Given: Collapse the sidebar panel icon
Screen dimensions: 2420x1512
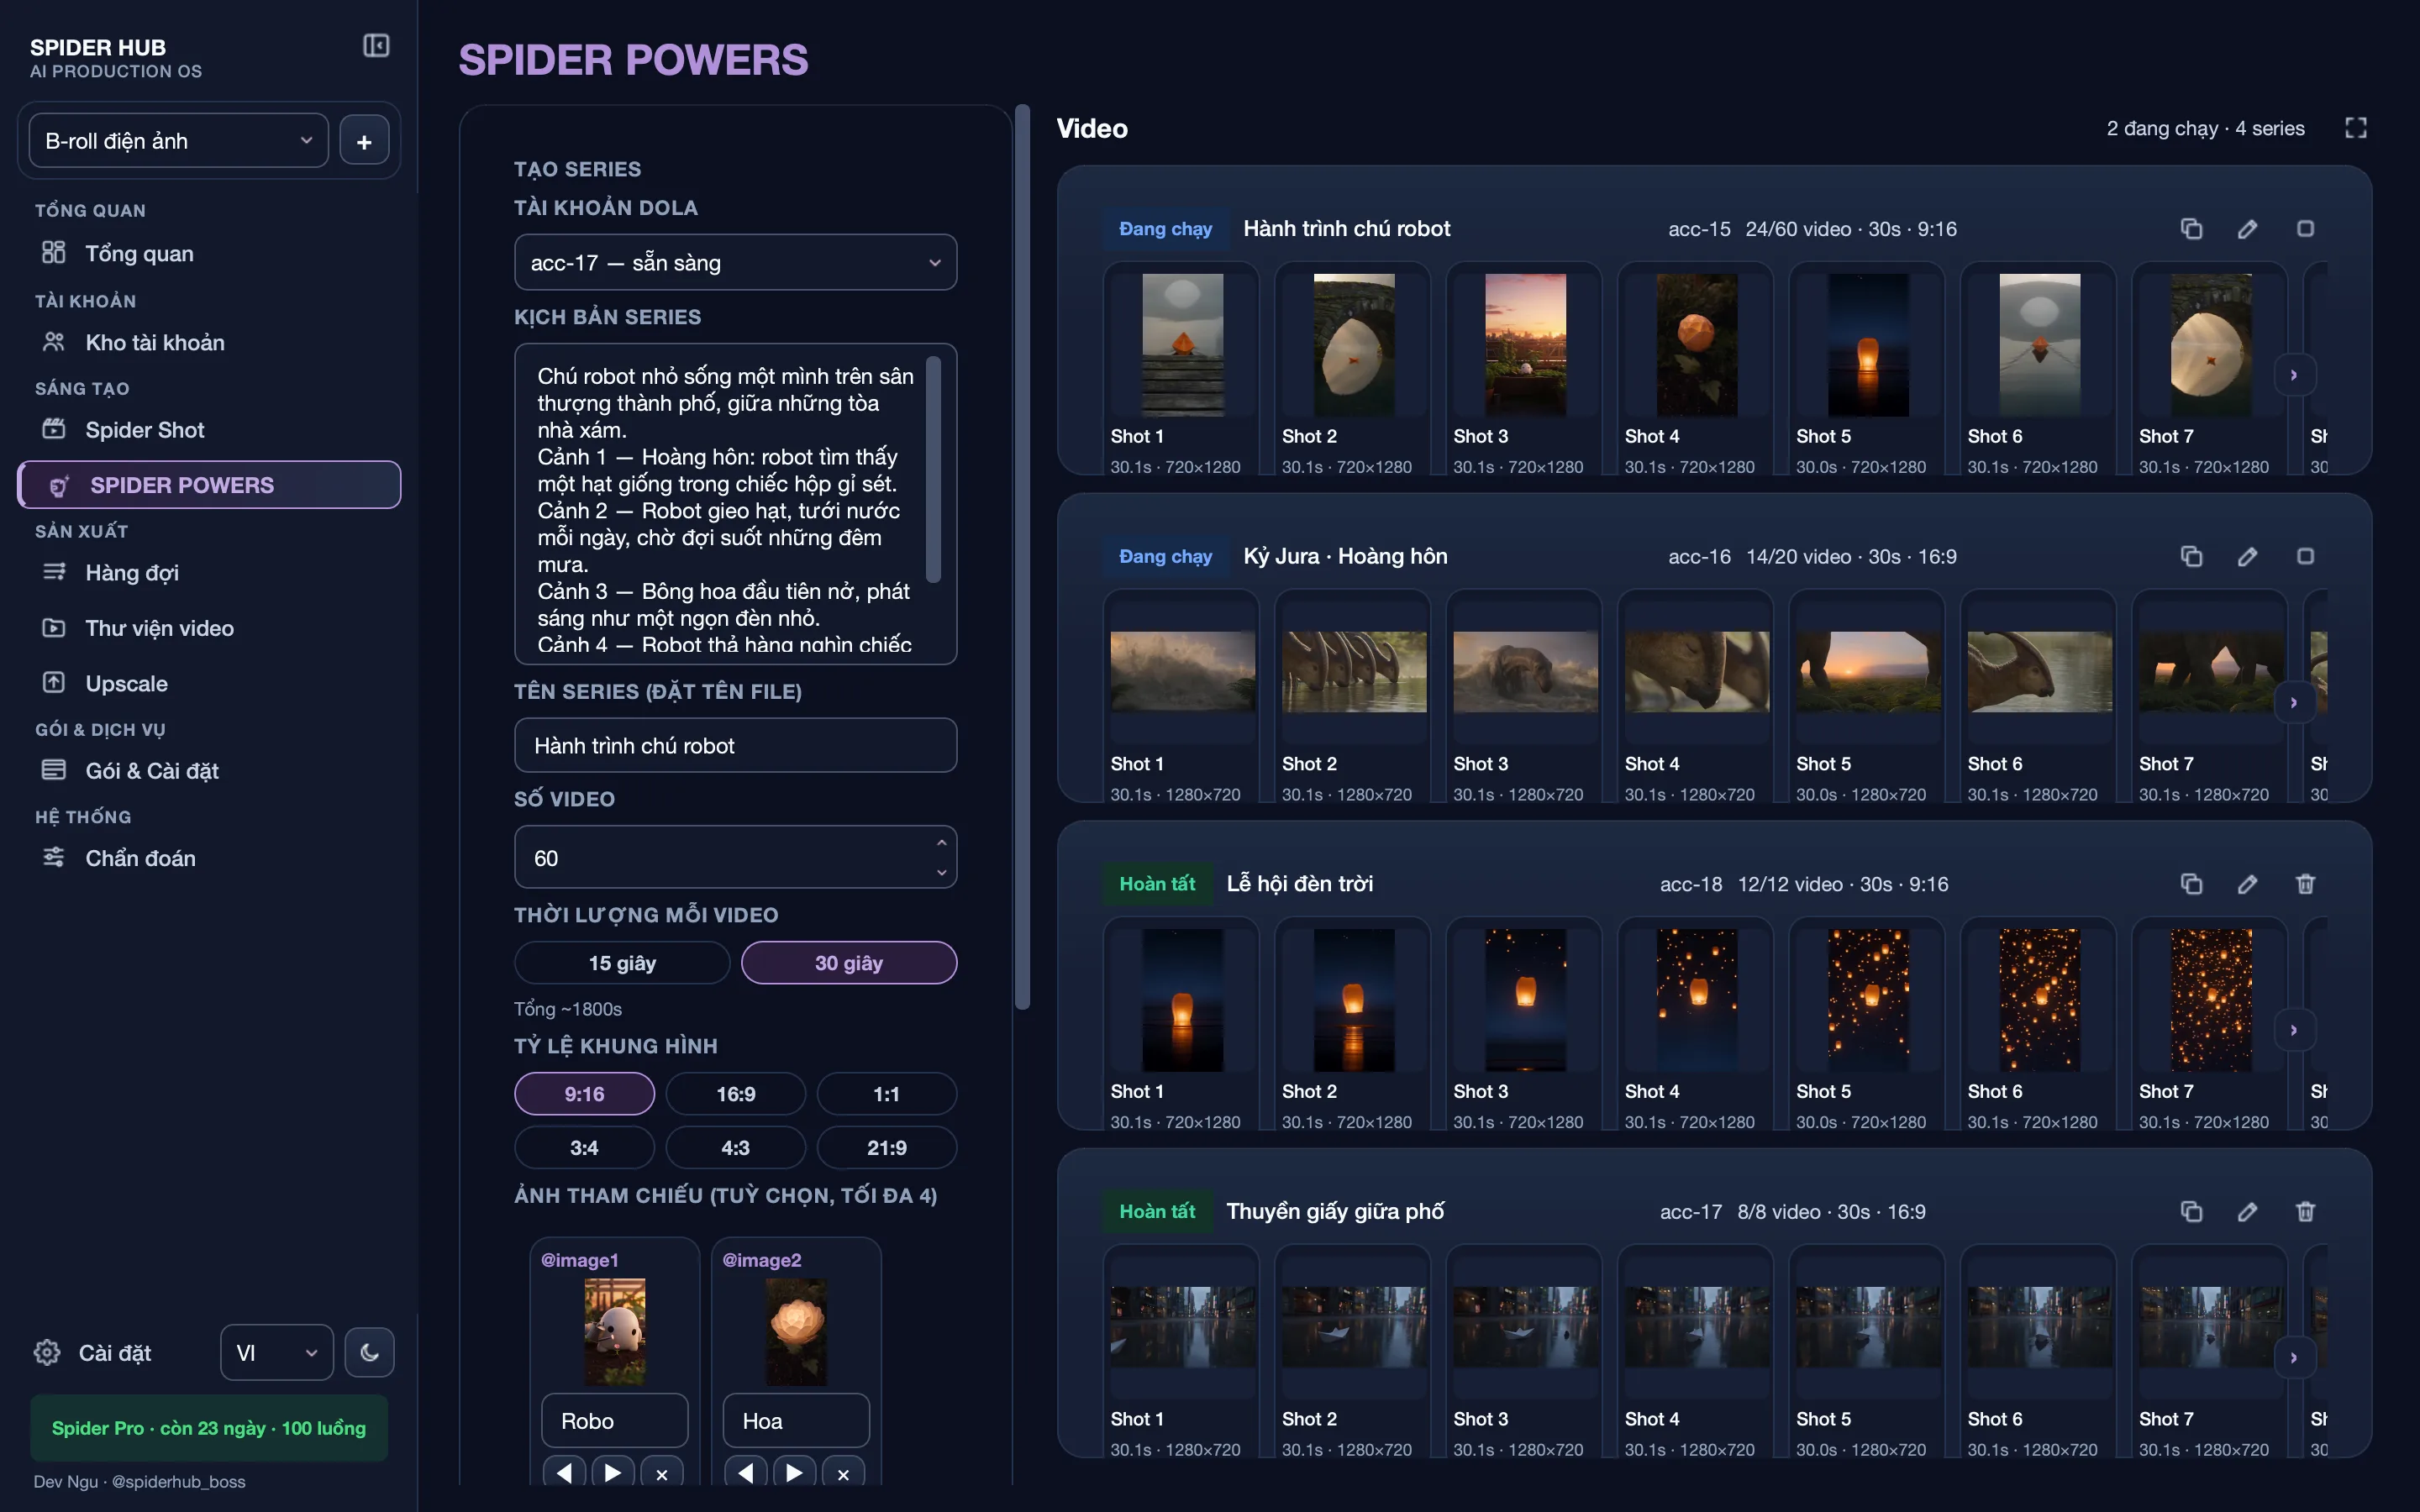Looking at the screenshot, I should coord(376,45).
